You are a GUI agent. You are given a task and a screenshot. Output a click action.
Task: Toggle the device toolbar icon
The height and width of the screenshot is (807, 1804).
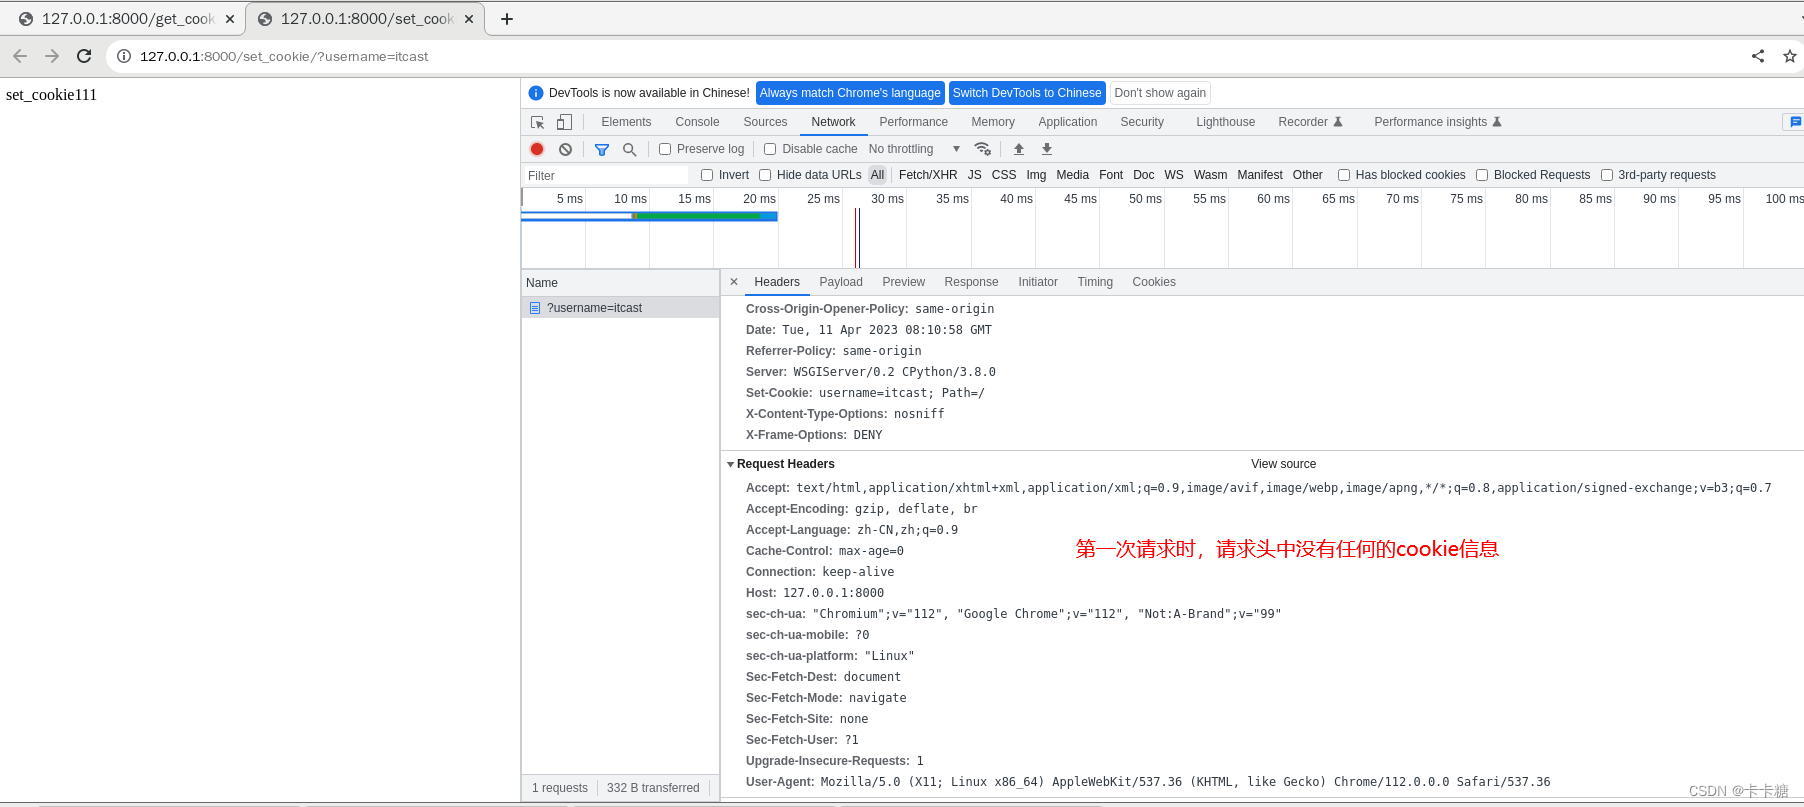(564, 122)
